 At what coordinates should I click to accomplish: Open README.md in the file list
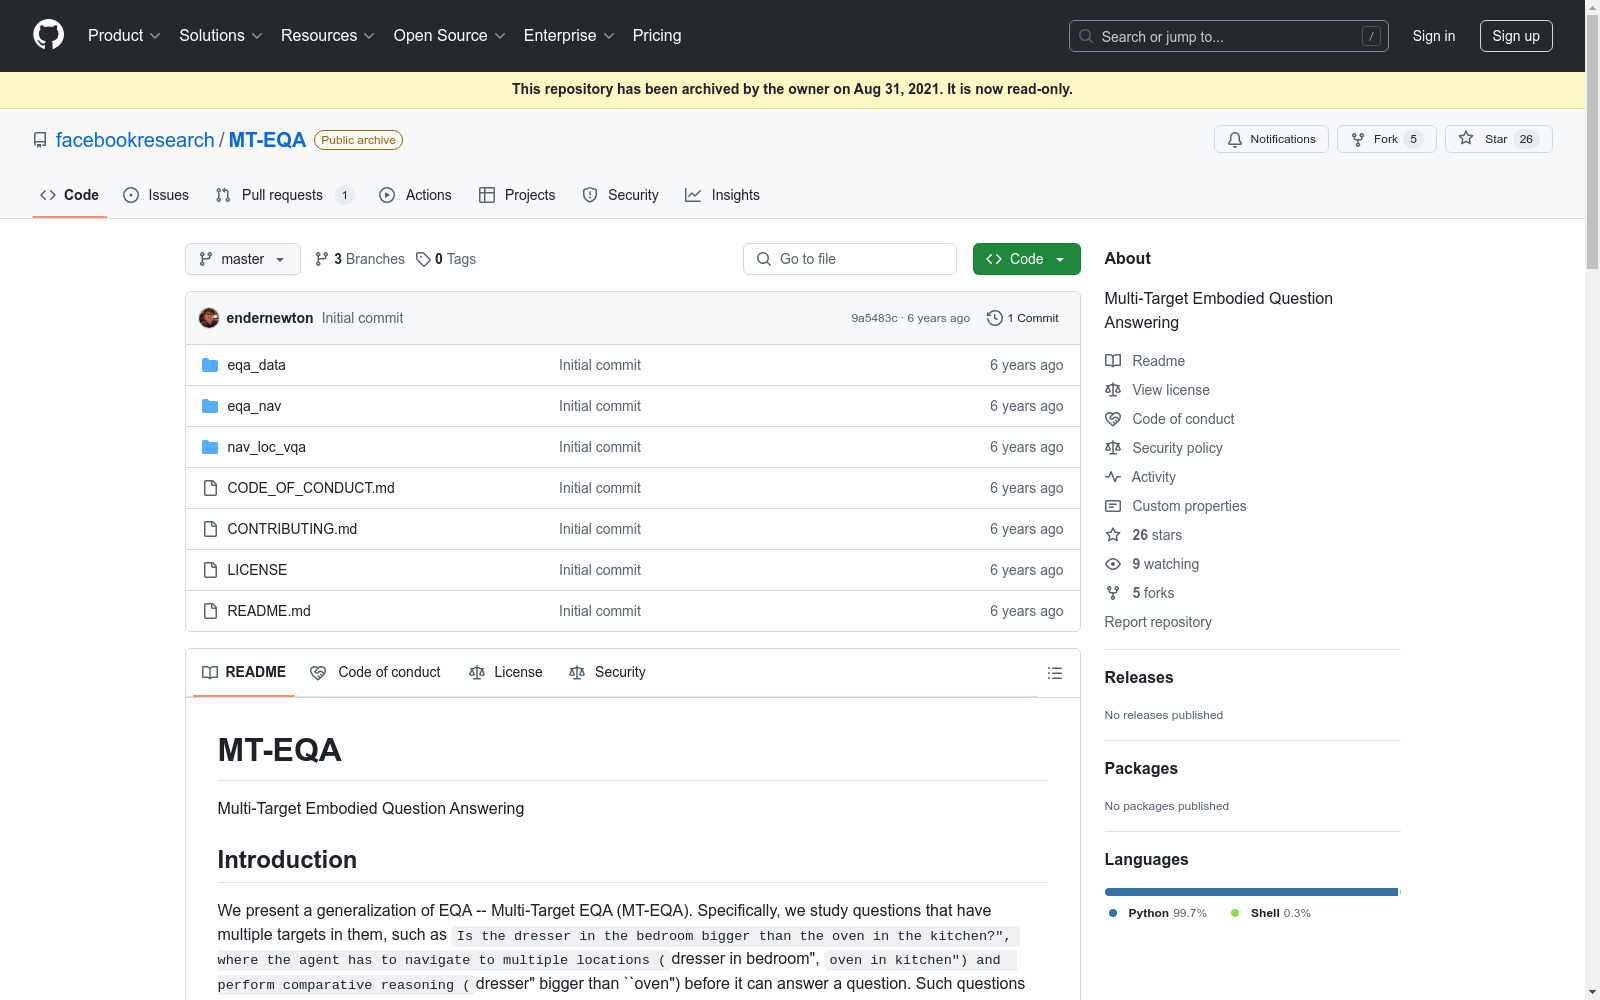(269, 611)
